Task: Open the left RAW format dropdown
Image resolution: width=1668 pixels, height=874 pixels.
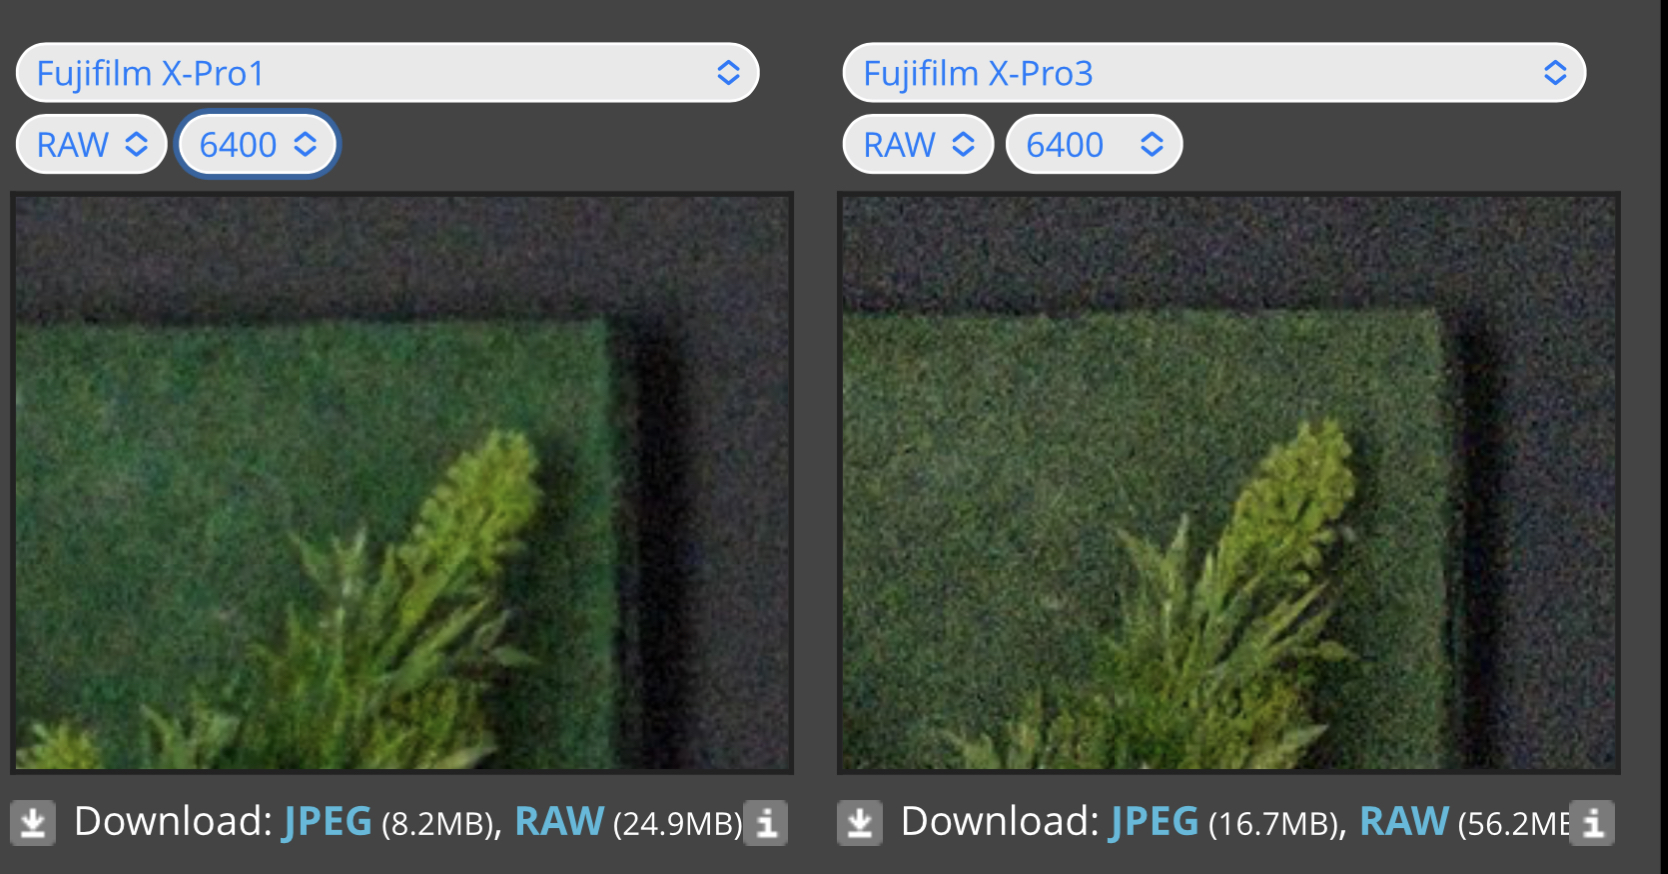Action: click(x=91, y=145)
